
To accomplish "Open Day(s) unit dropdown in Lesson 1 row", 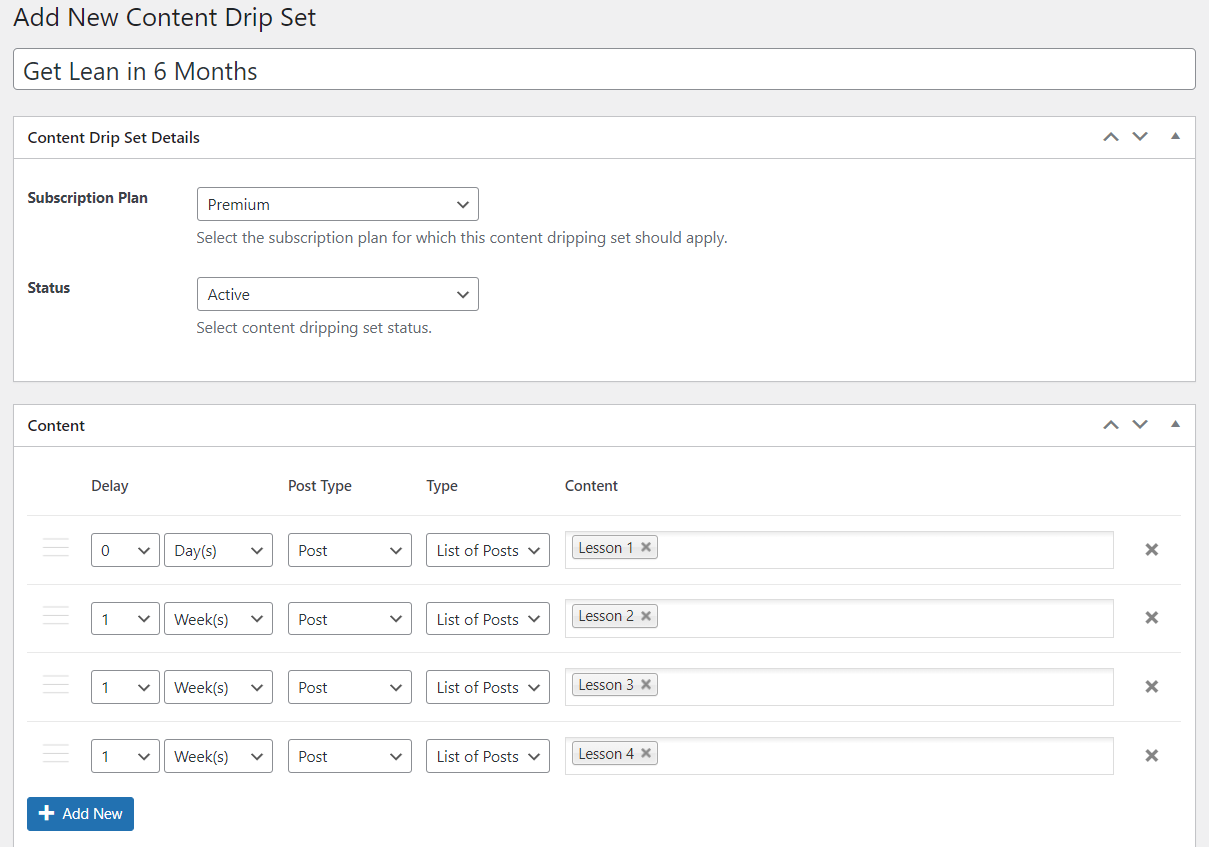I will tap(218, 550).
